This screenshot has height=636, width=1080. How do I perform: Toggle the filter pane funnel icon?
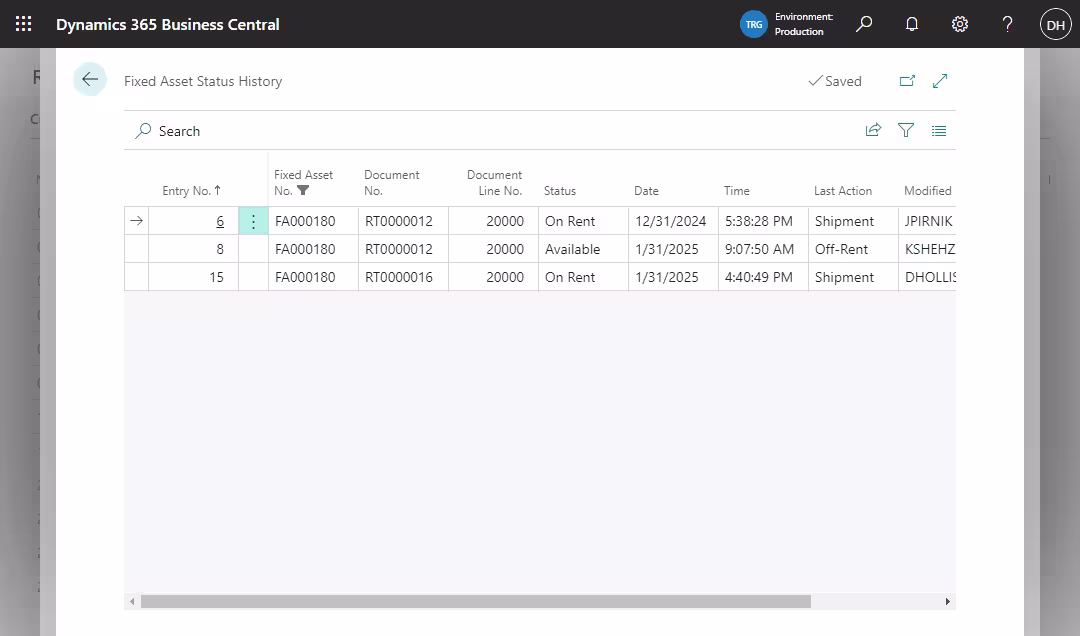pos(906,130)
